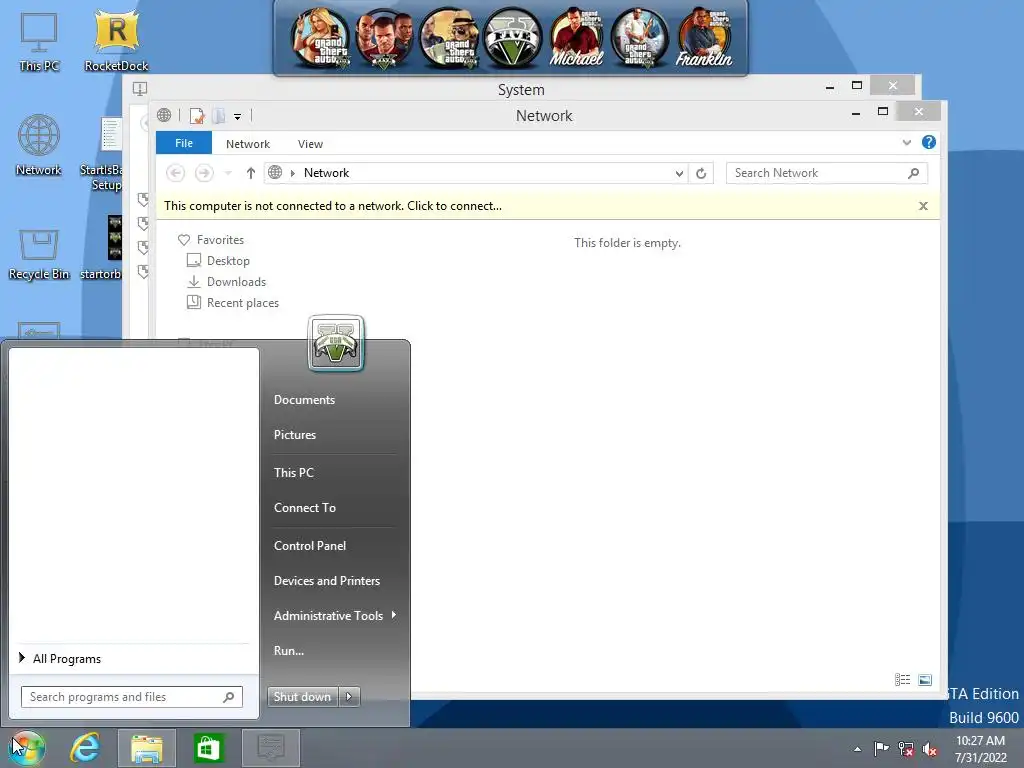Click the breadcrumb arrow before Network
The height and width of the screenshot is (768, 1024).
tap(293, 173)
